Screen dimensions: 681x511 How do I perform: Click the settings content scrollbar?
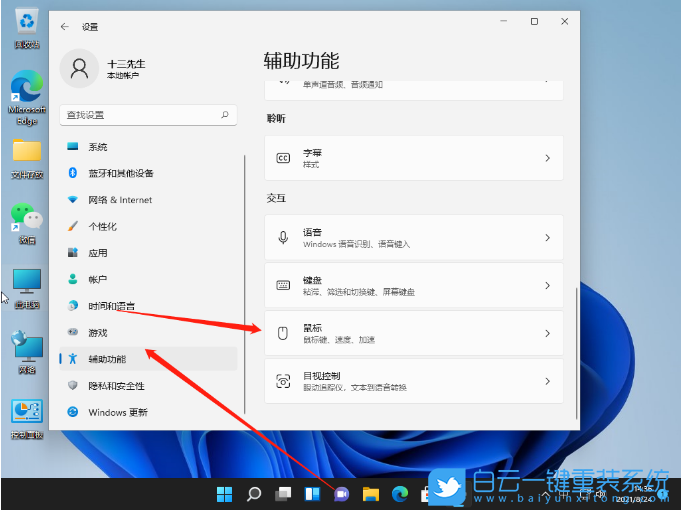(x=577, y=353)
